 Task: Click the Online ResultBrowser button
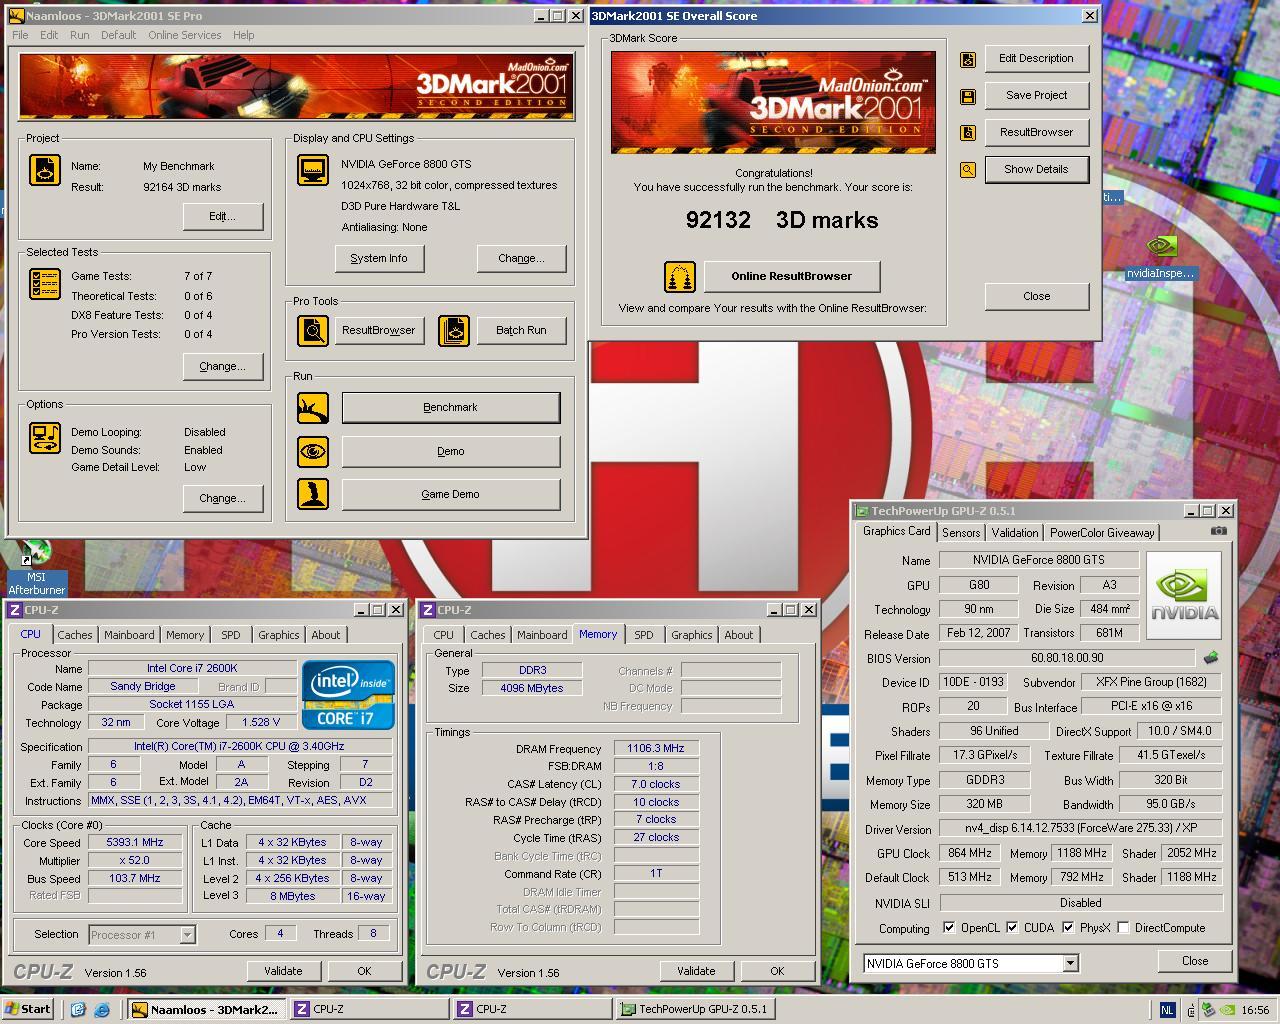click(x=792, y=277)
